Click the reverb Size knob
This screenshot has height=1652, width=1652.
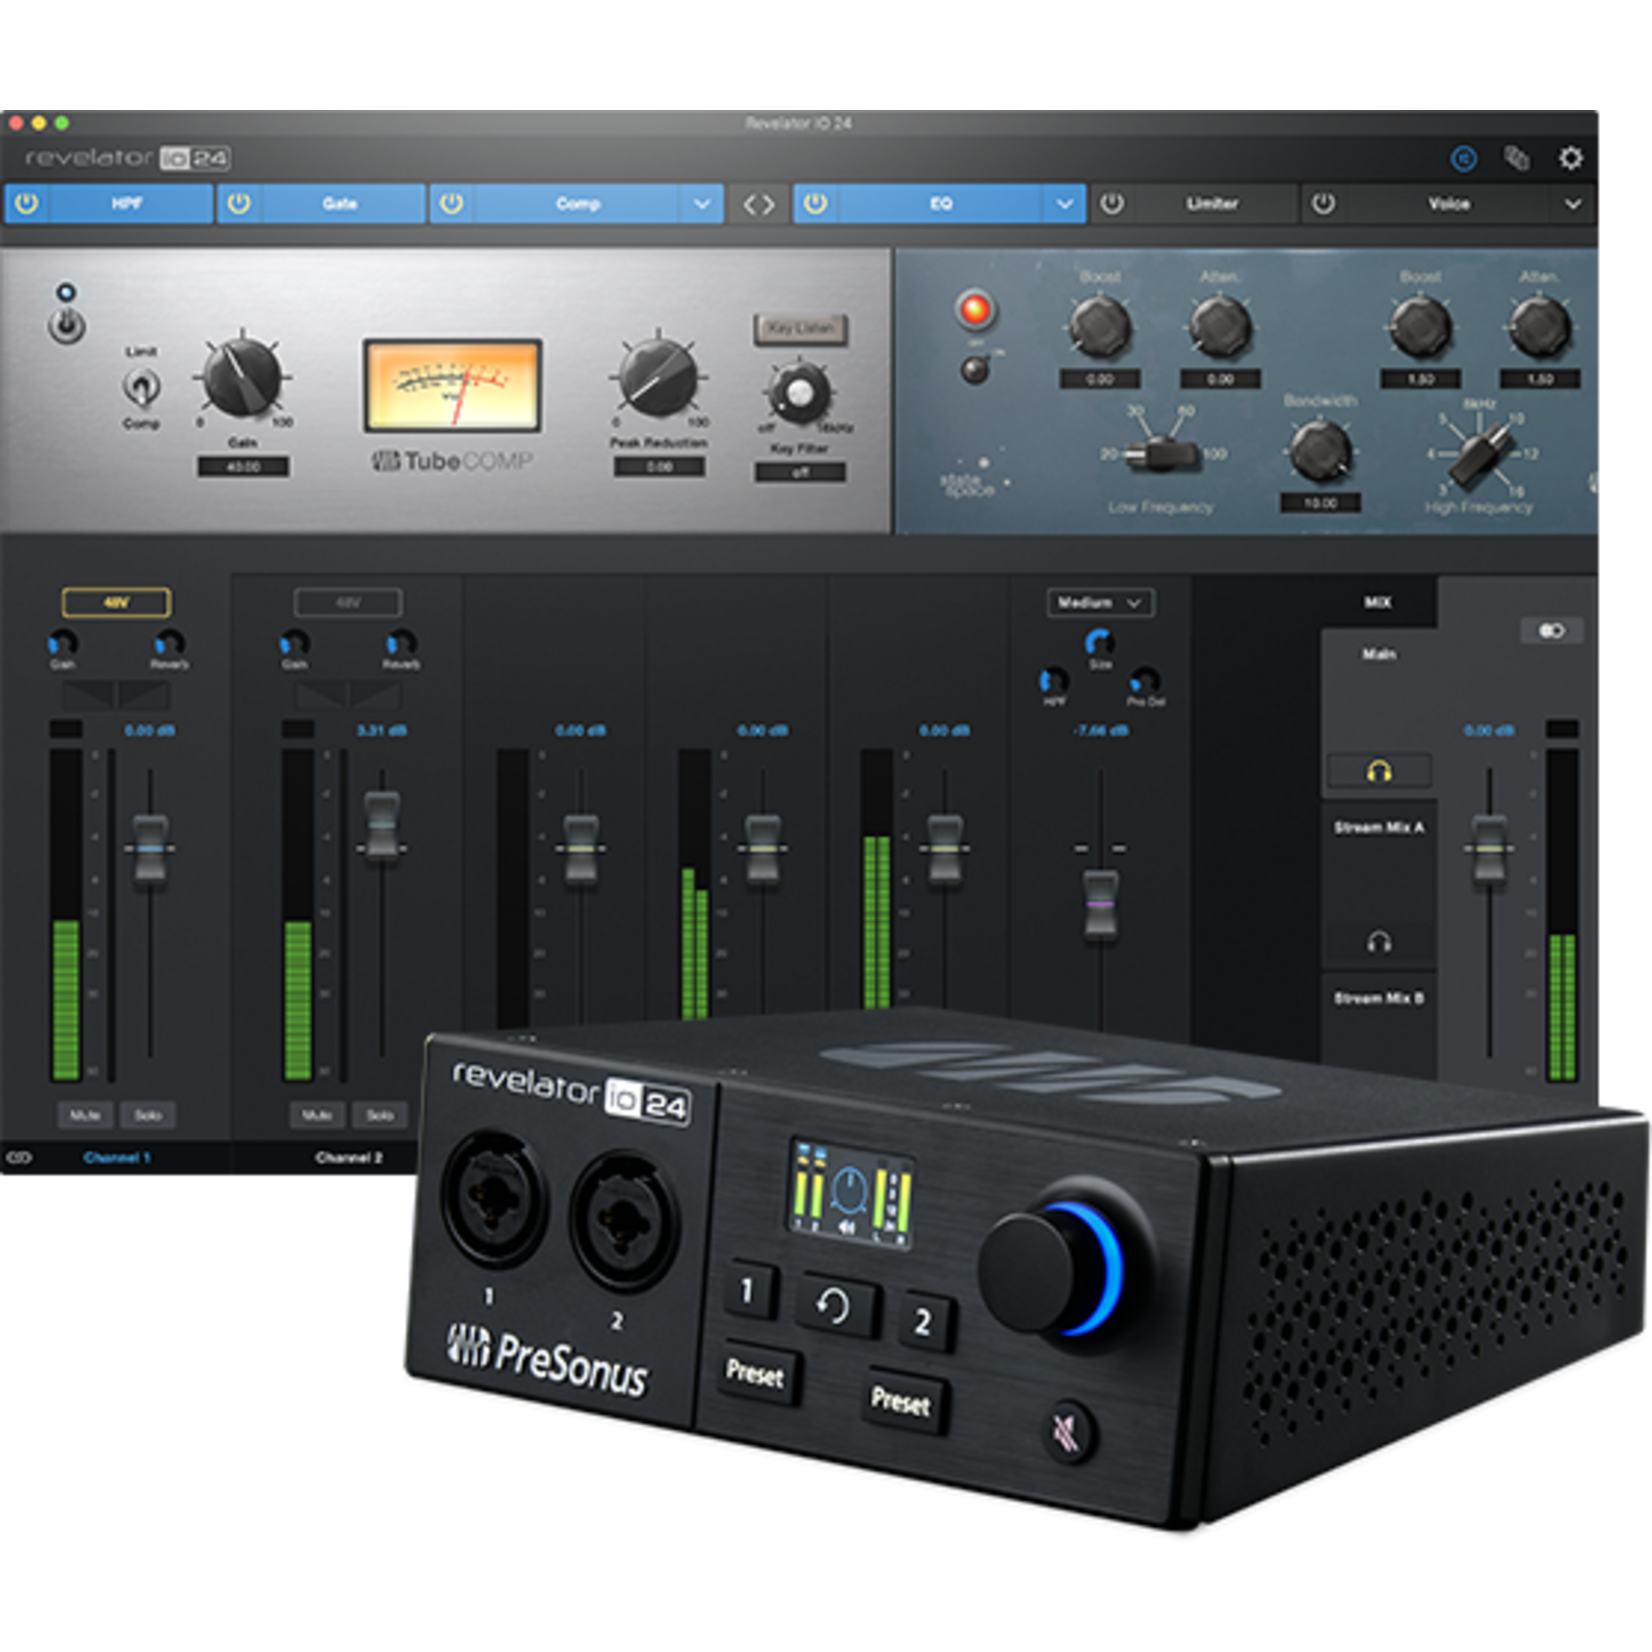pyautogui.click(x=1099, y=642)
